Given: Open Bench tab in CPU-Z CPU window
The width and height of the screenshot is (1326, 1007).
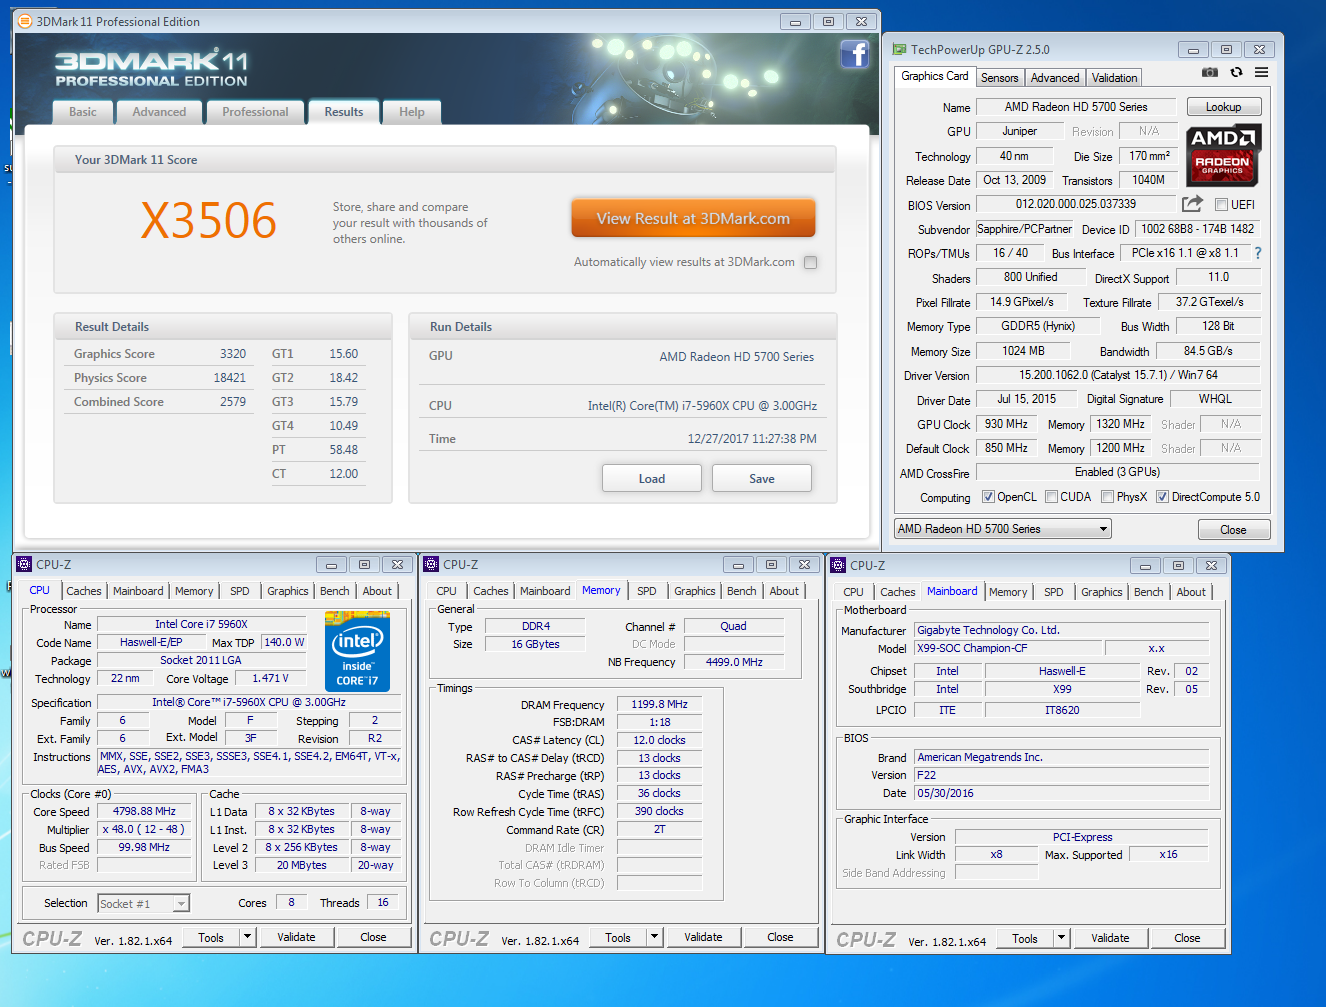Looking at the screenshot, I should 335,591.
